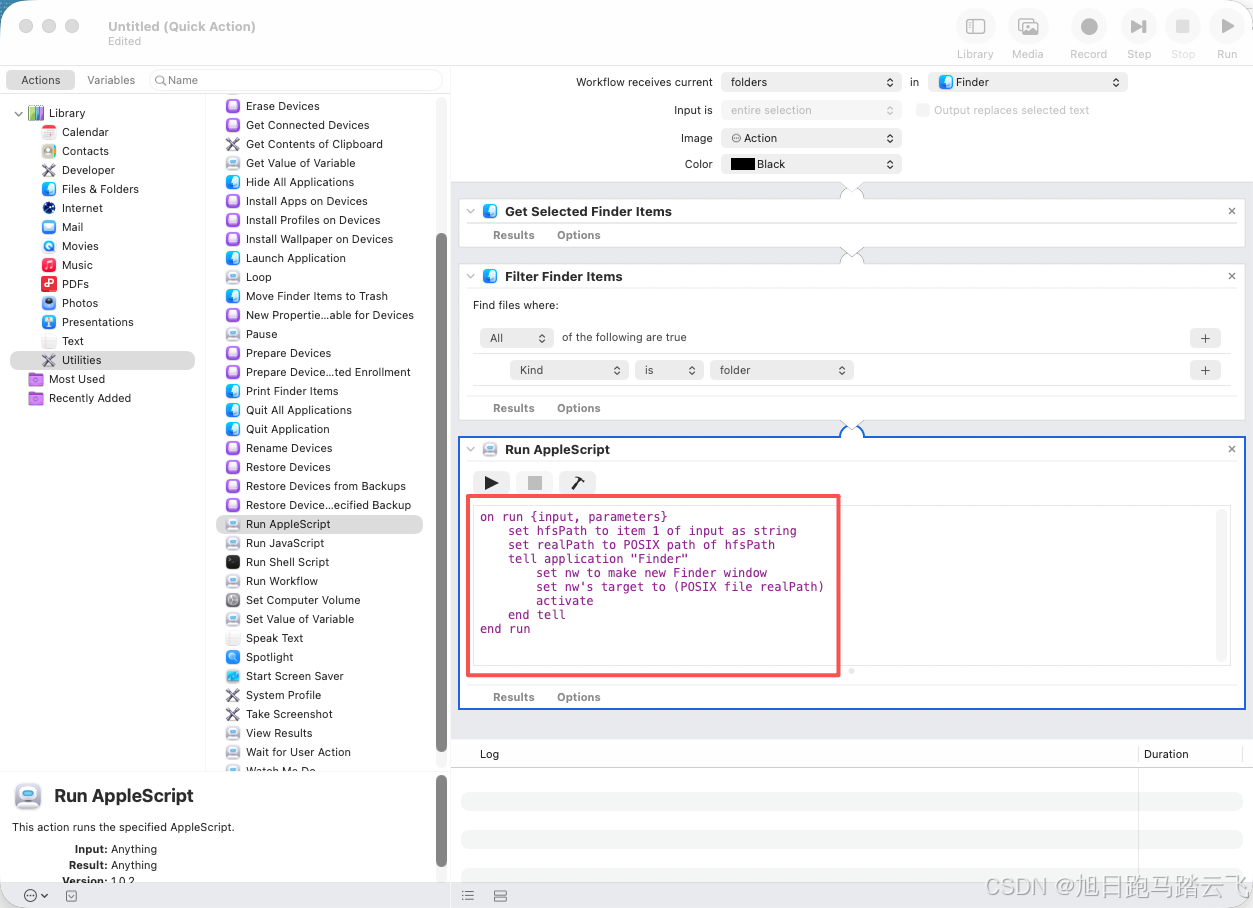Toggle log view with the list icon
Image resolution: width=1253 pixels, height=908 pixels.
tap(467, 895)
